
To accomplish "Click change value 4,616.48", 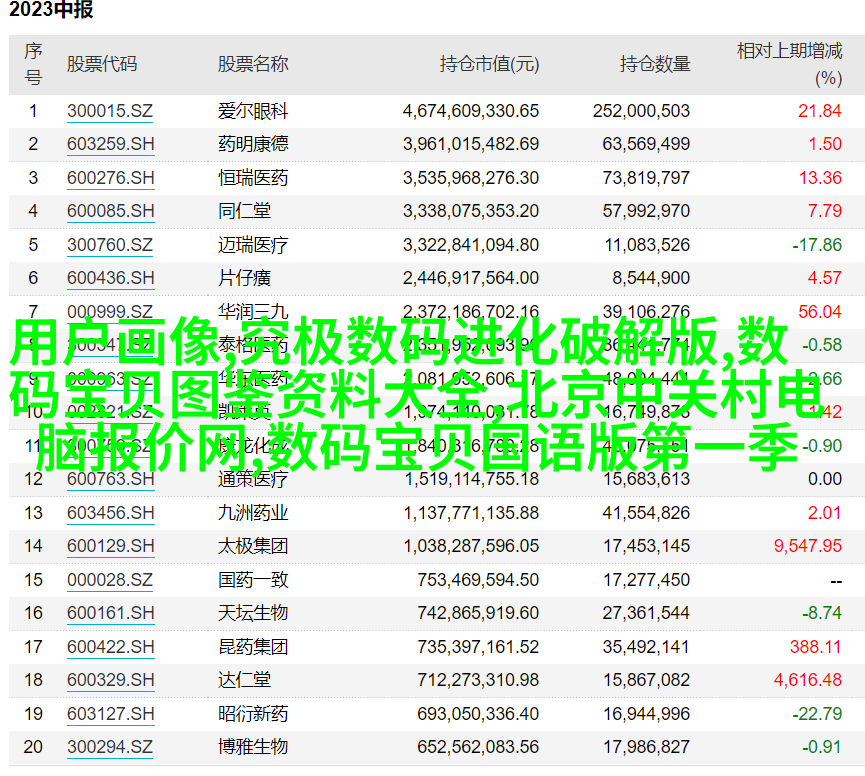I will (808, 679).
